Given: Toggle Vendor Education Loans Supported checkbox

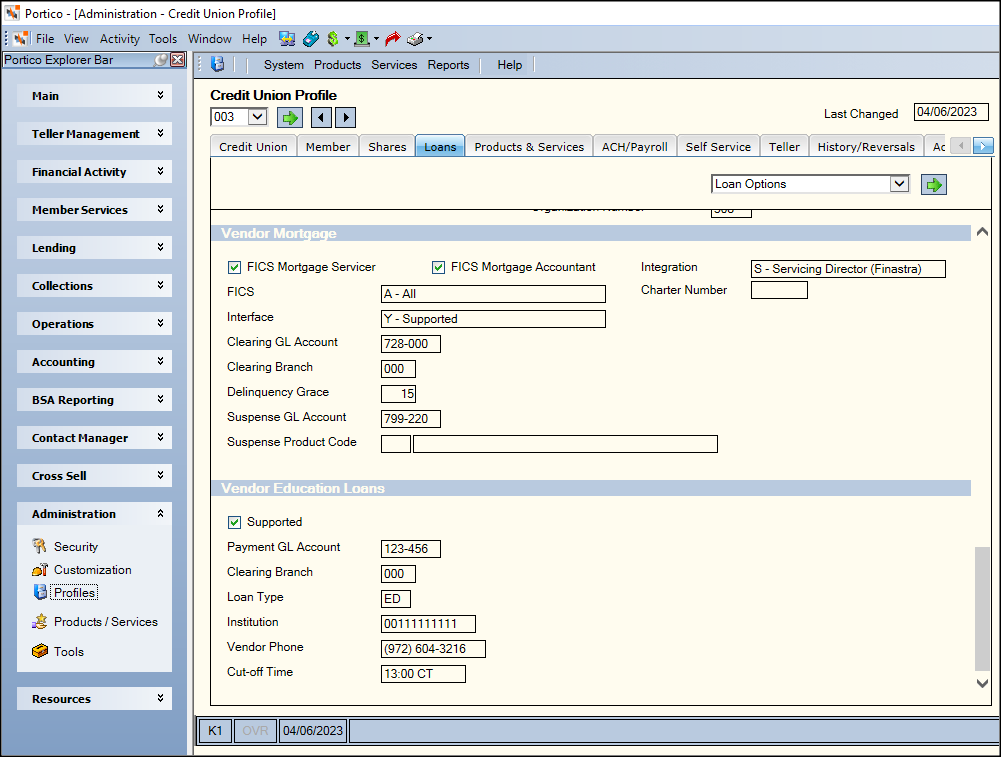Looking at the screenshot, I should click(x=234, y=522).
